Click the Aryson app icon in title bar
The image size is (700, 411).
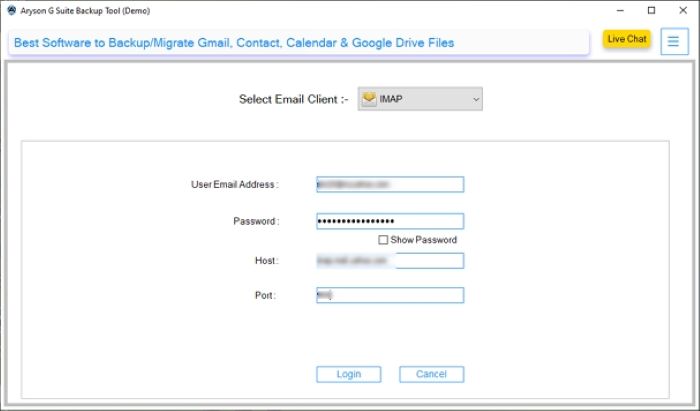point(12,10)
